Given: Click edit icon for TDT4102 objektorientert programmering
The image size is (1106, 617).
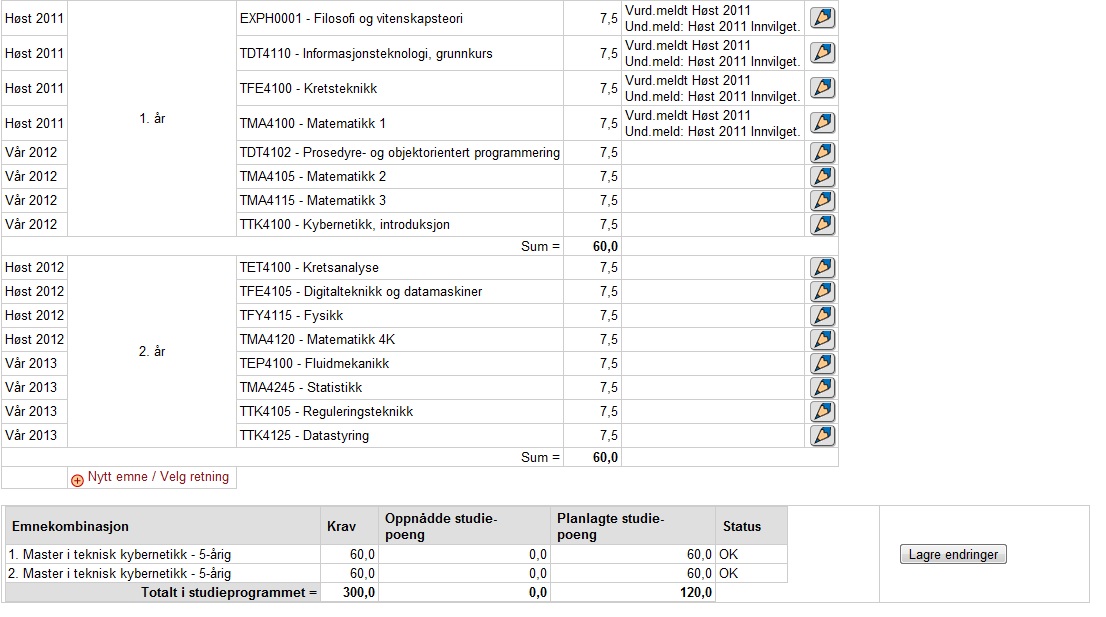Looking at the screenshot, I should pos(822,152).
